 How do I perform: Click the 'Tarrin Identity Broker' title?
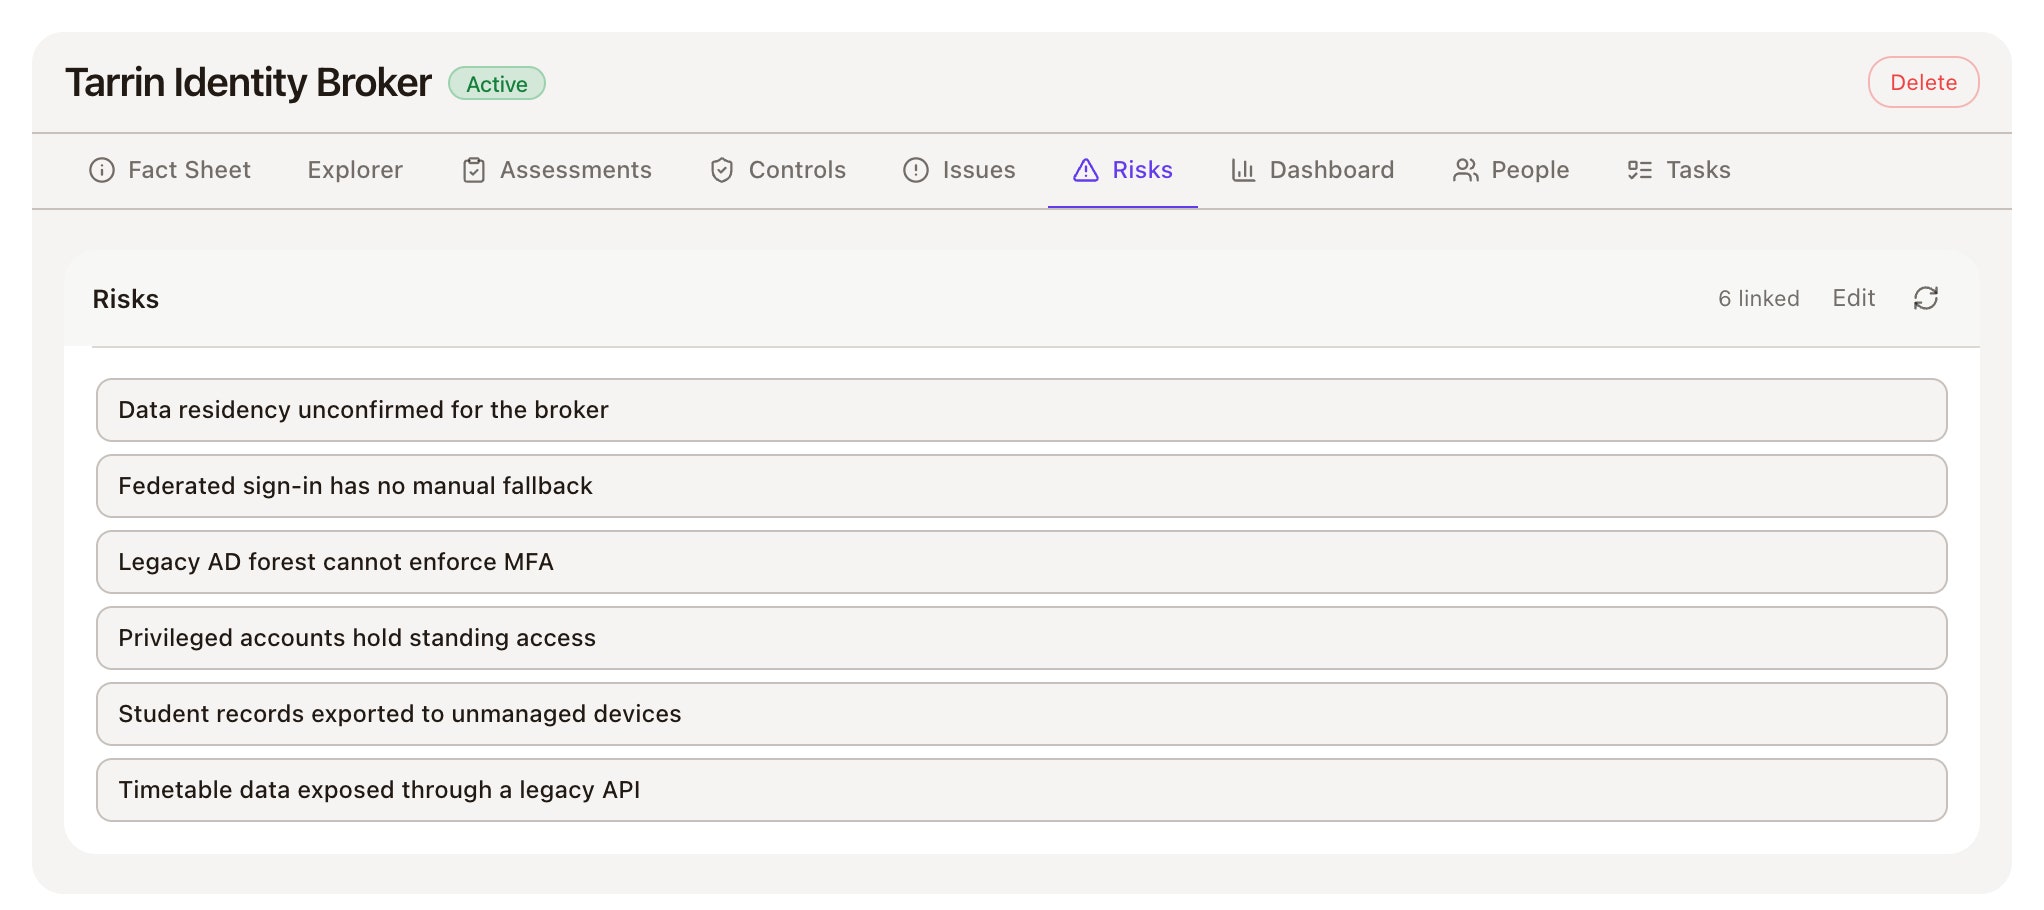pyautogui.click(x=248, y=82)
